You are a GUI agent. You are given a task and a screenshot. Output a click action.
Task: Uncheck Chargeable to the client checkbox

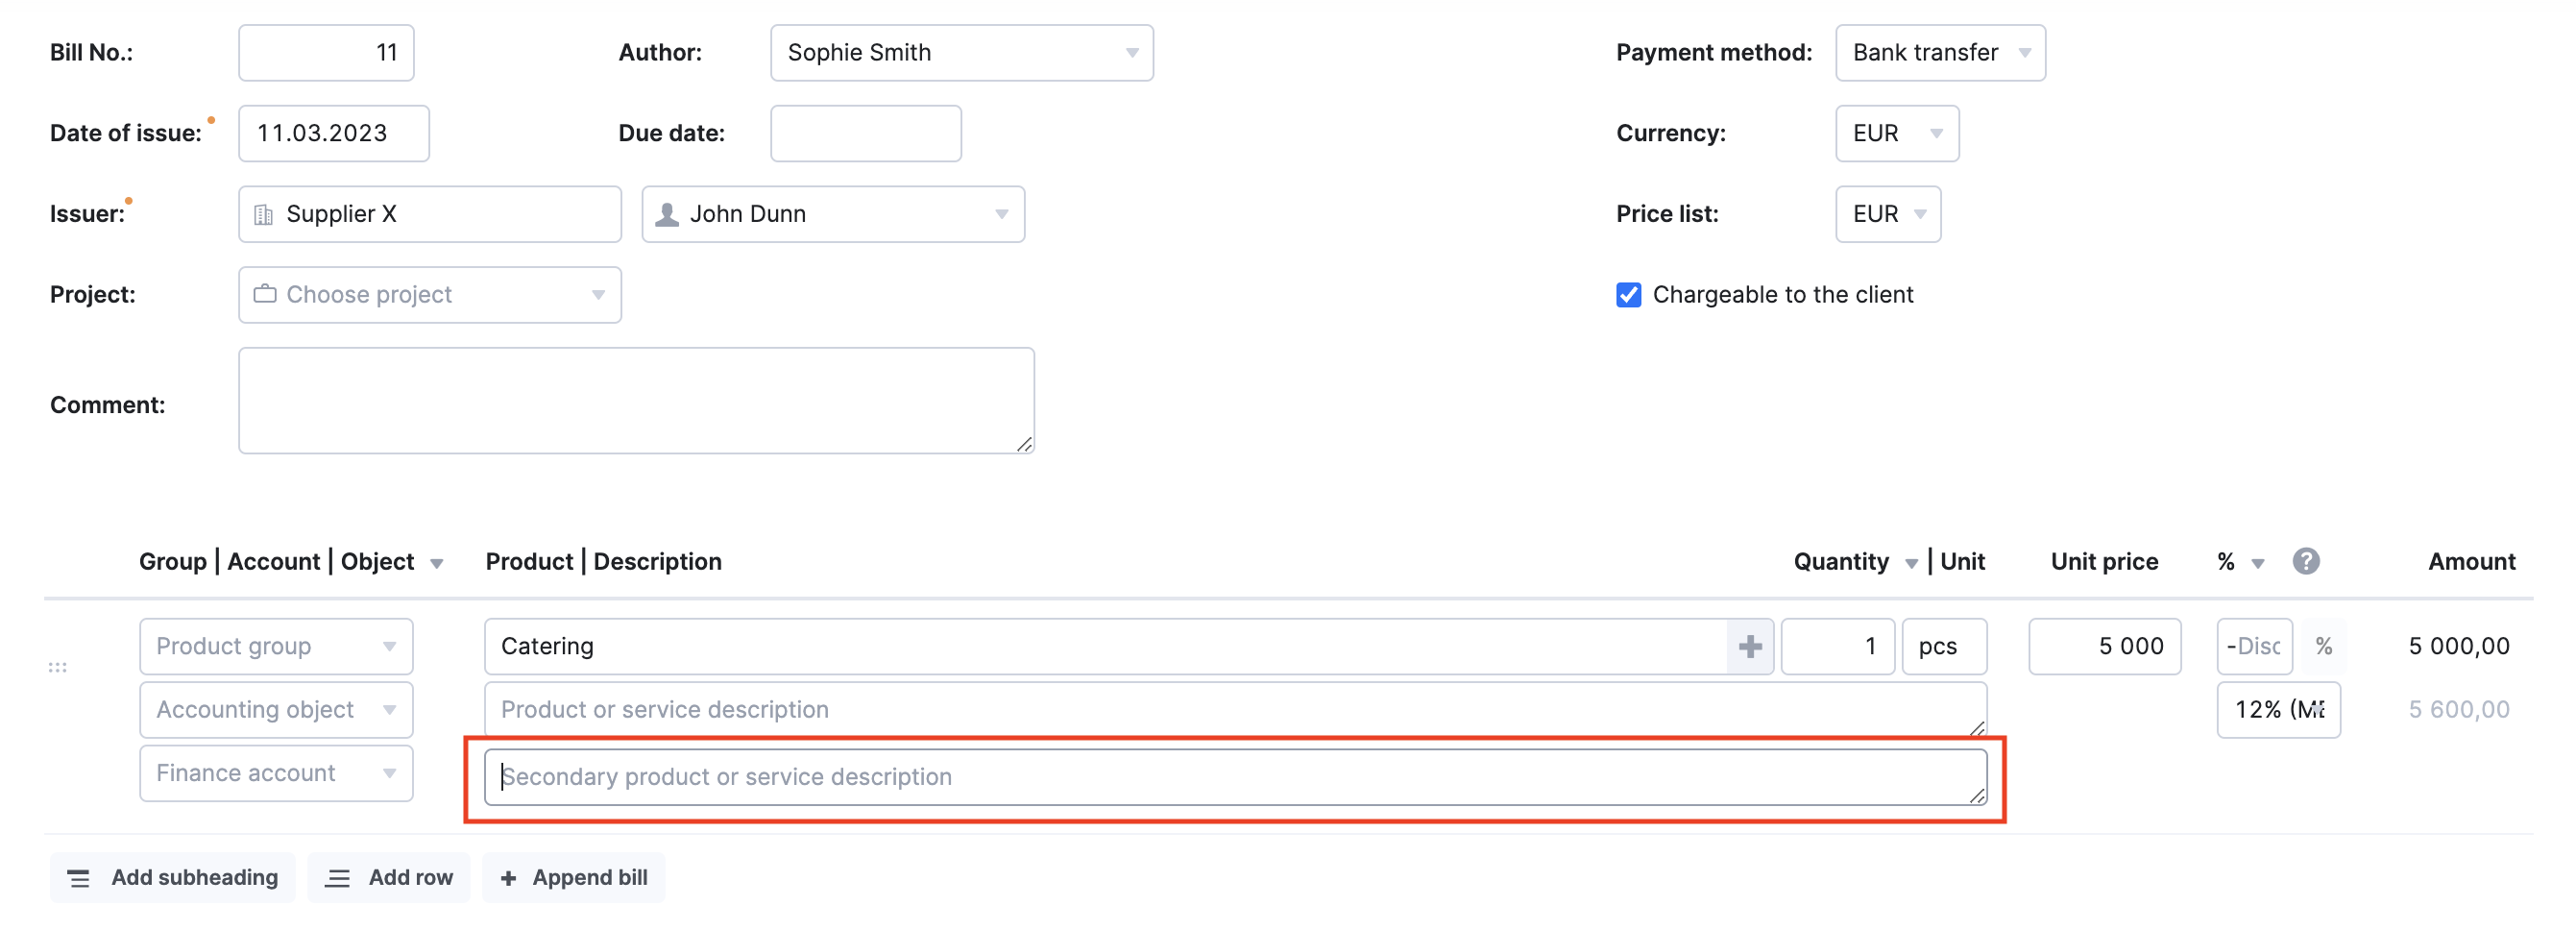(1629, 295)
